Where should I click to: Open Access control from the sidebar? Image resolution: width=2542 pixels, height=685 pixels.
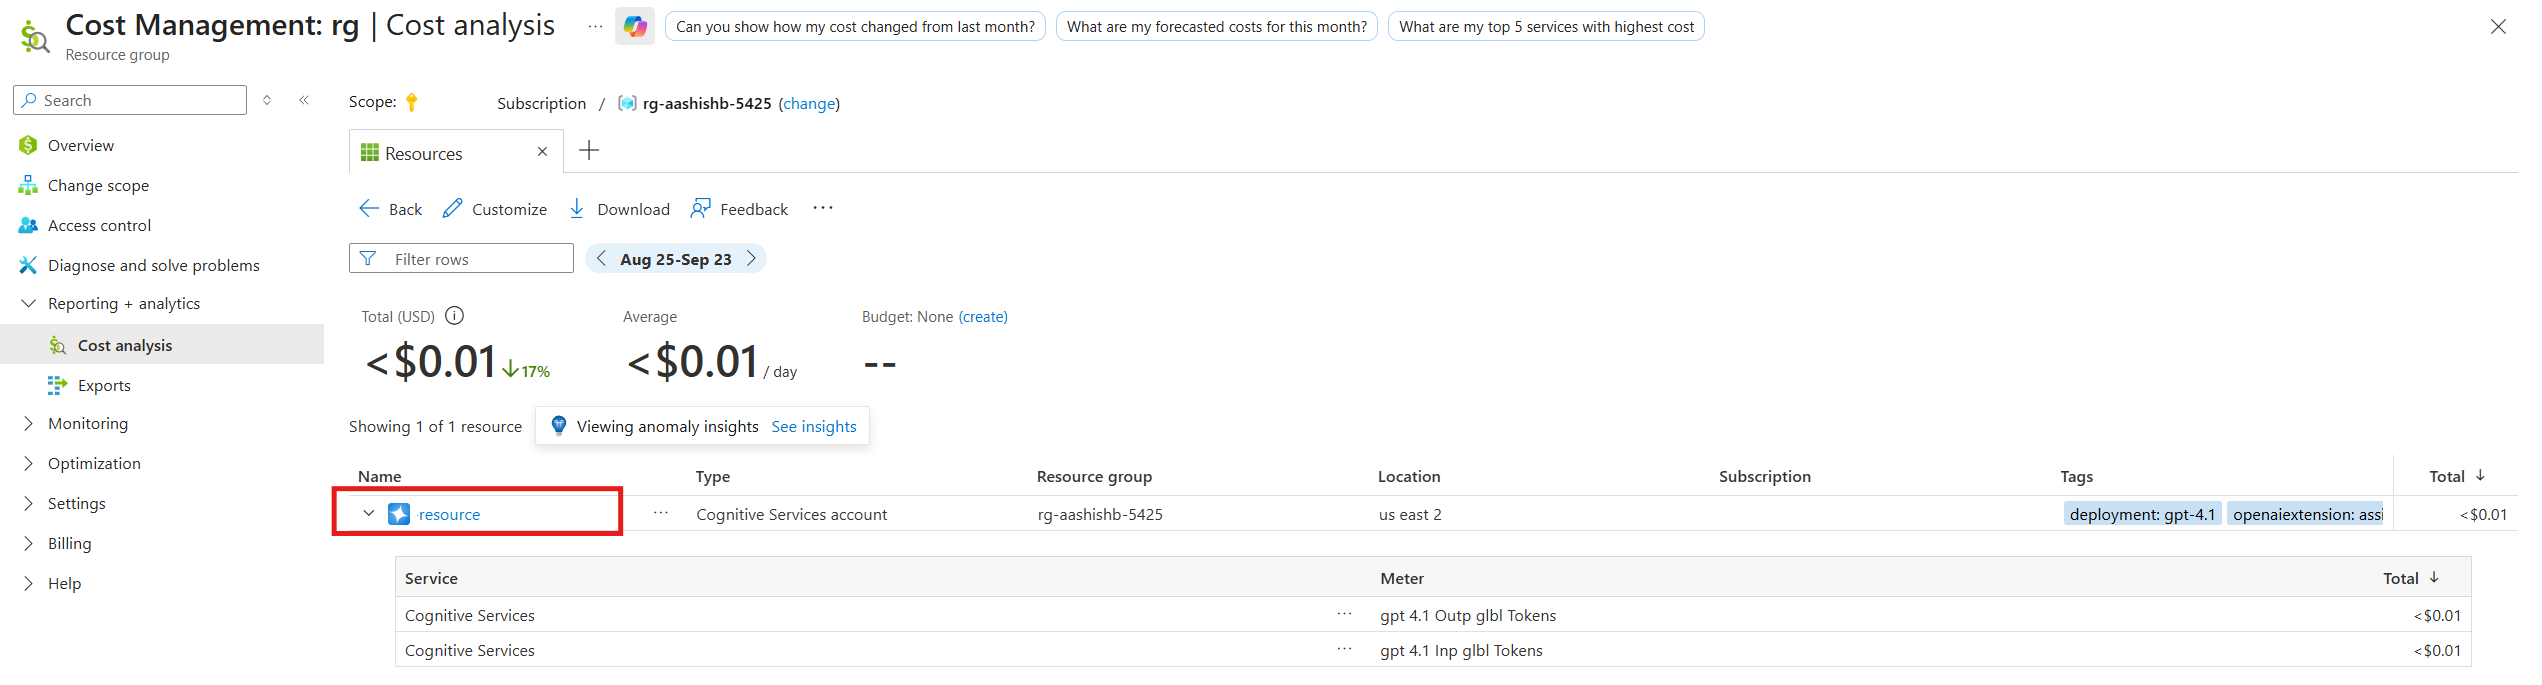(x=98, y=224)
